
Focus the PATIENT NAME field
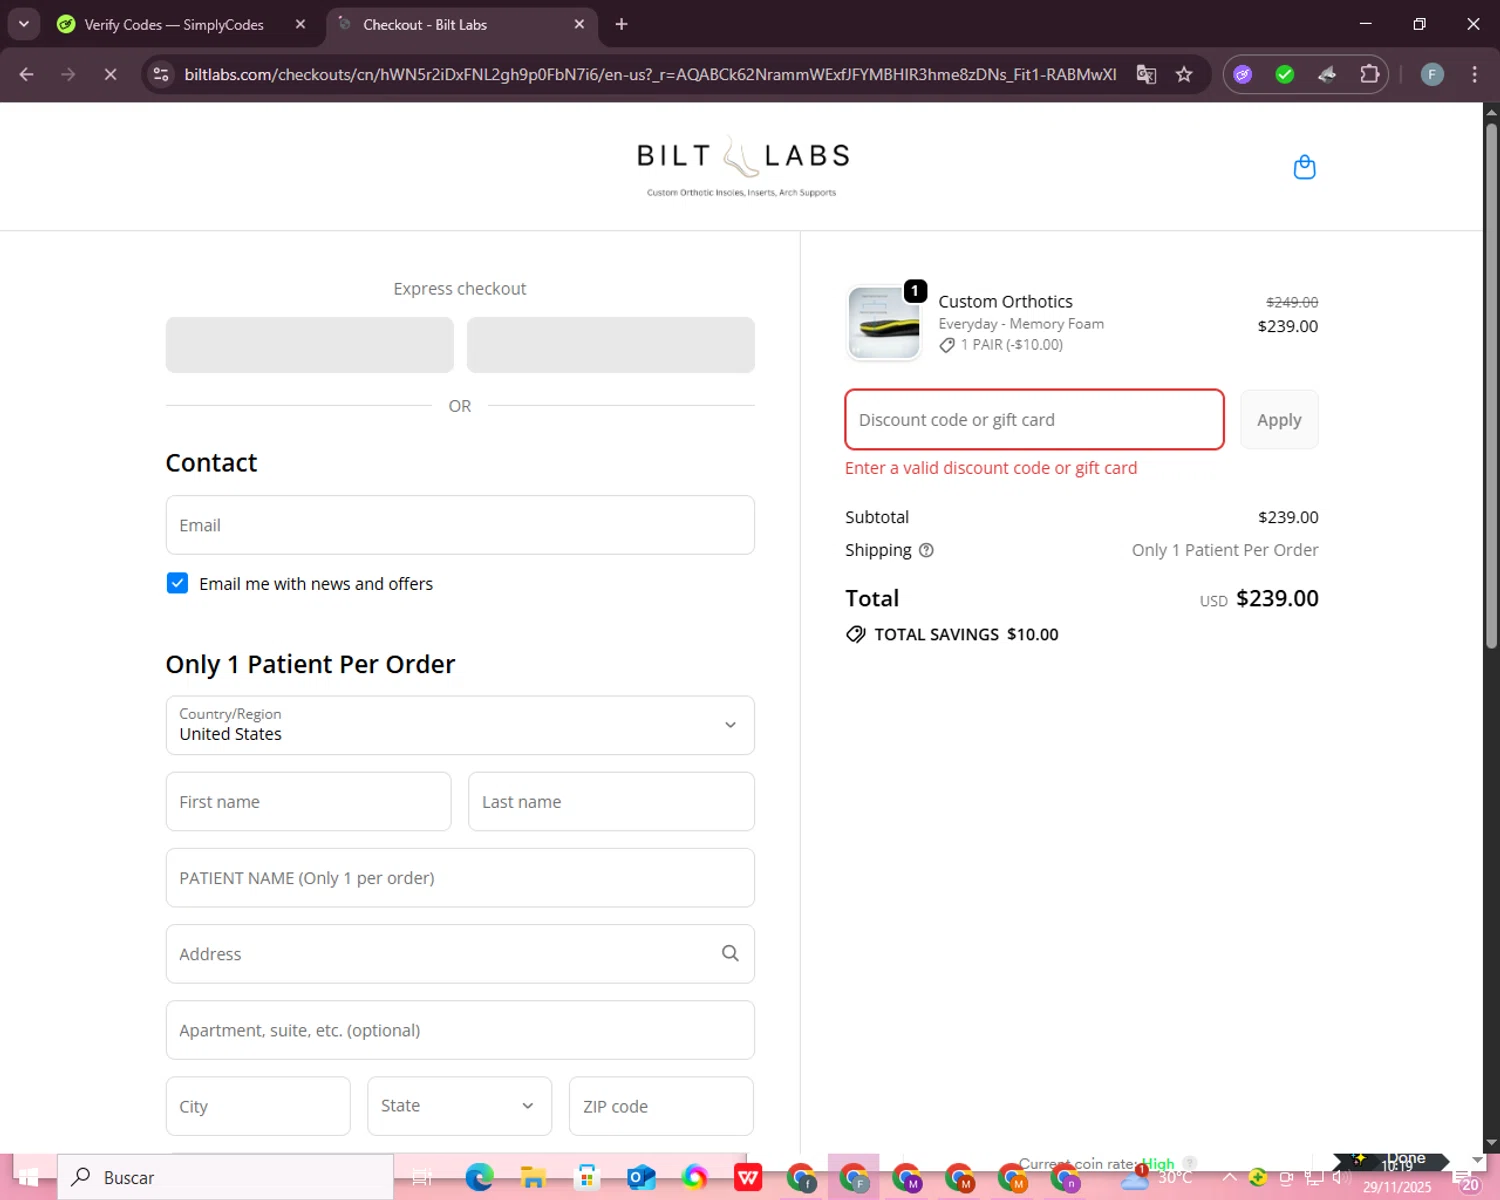[460, 878]
